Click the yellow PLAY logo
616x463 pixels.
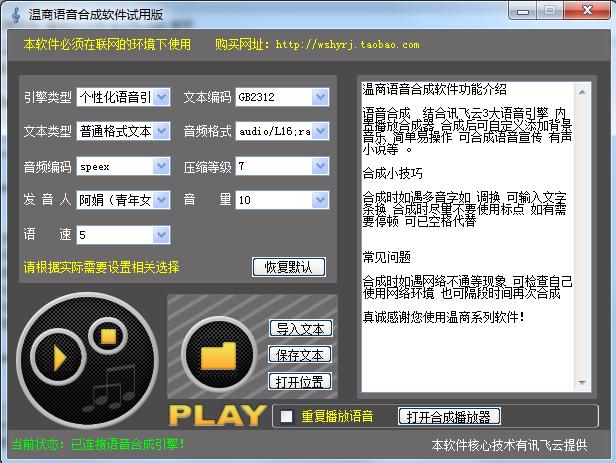[217, 415]
